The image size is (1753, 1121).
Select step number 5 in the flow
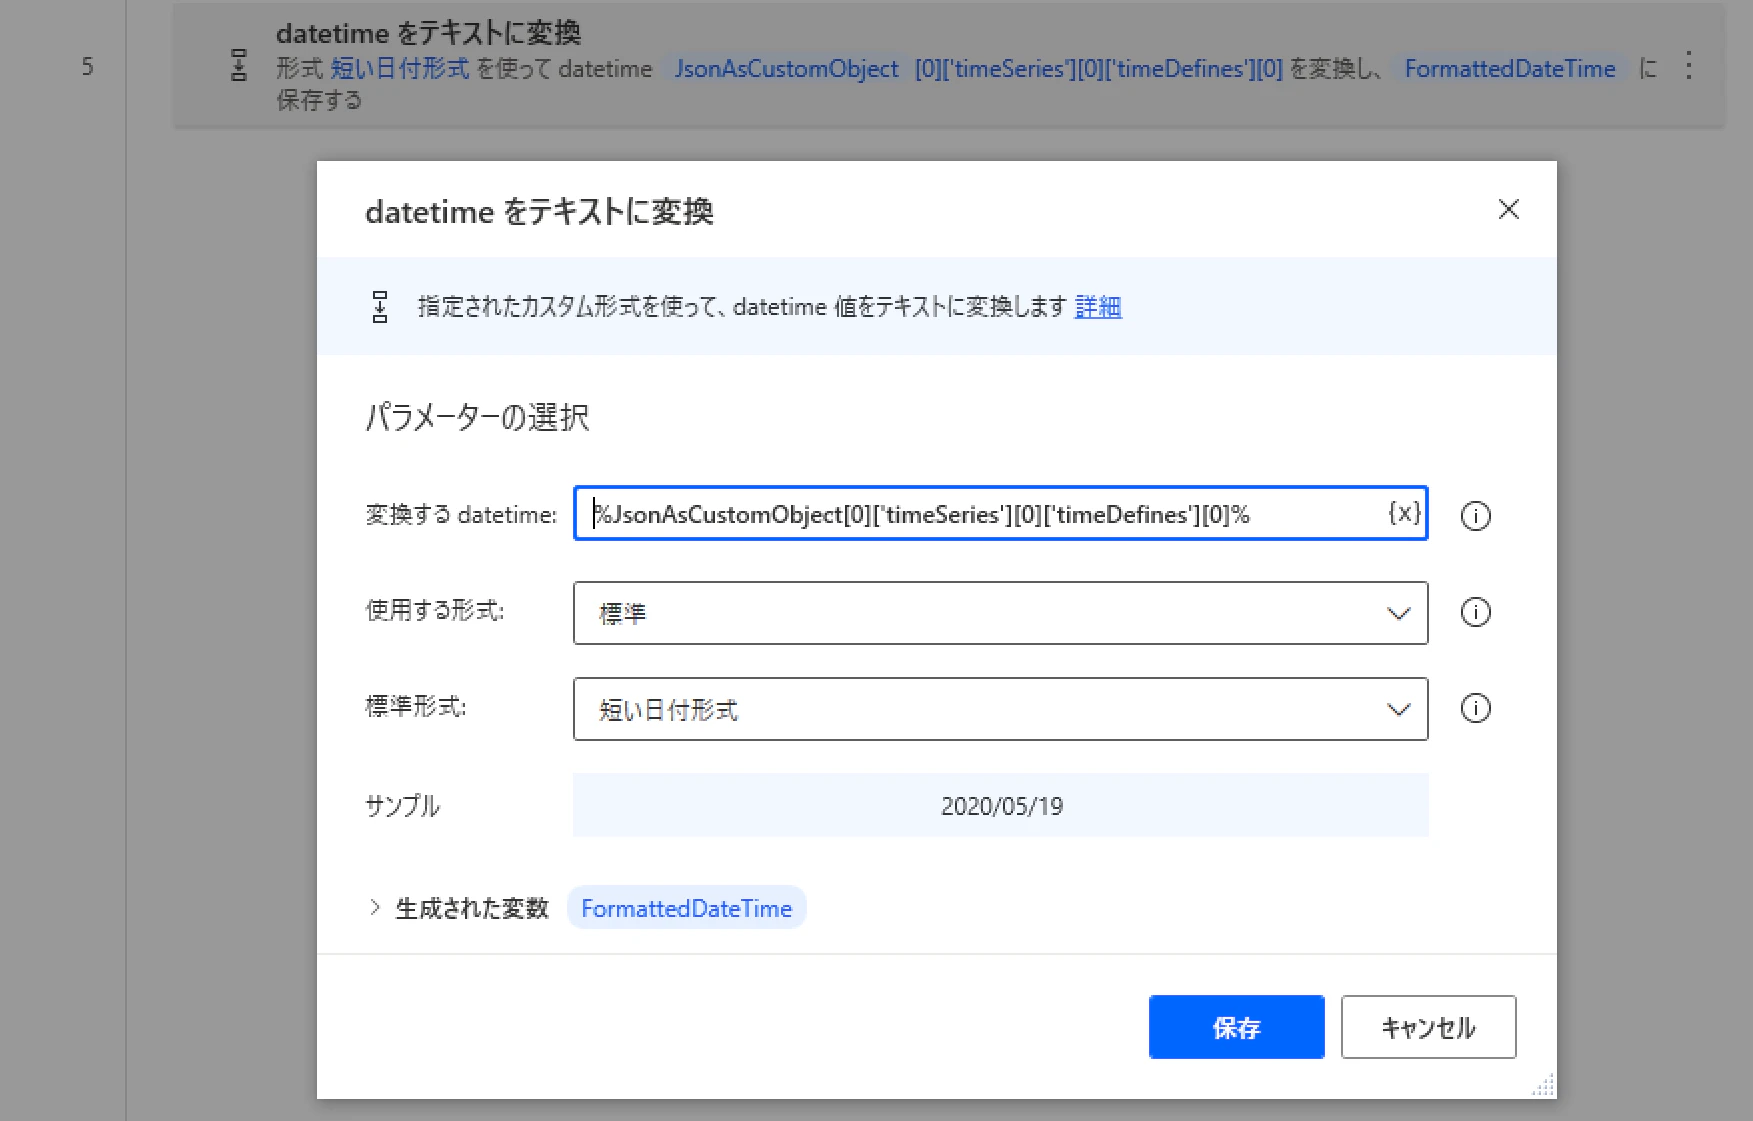click(x=88, y=66)
